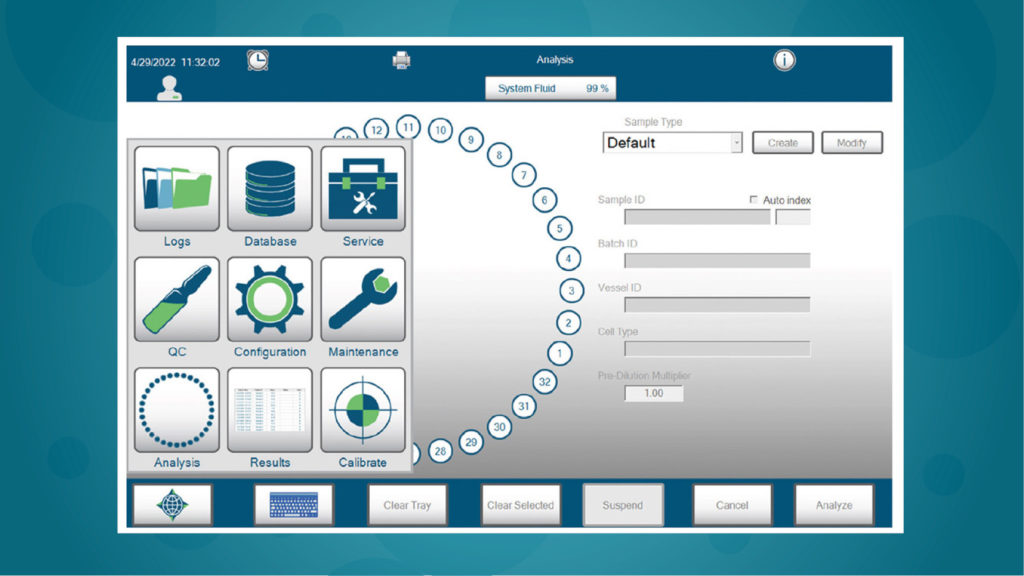
Task: Open the QC ampoule icon
Action: (x=176, y=299)
